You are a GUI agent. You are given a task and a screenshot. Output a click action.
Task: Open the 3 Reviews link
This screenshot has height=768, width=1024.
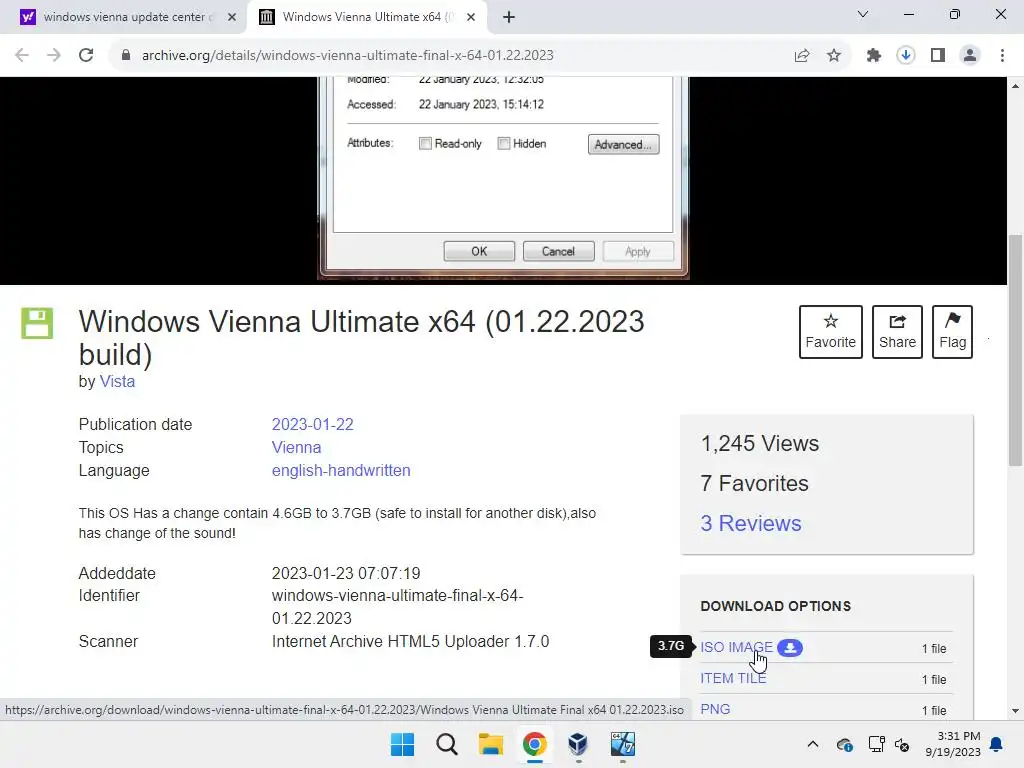tap(751, 523)
